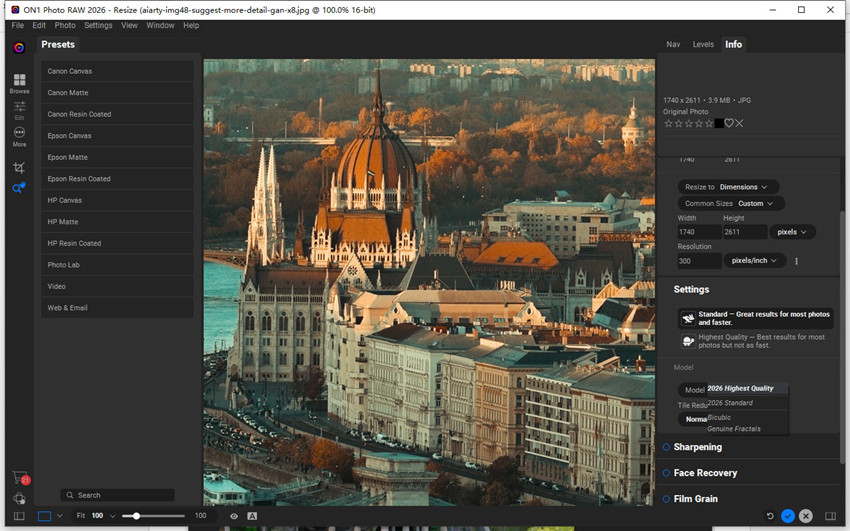This screenshot has width=850, height=531.
Task: Open the pixels/inch resolution dropdown
Action: click(754, 261)
